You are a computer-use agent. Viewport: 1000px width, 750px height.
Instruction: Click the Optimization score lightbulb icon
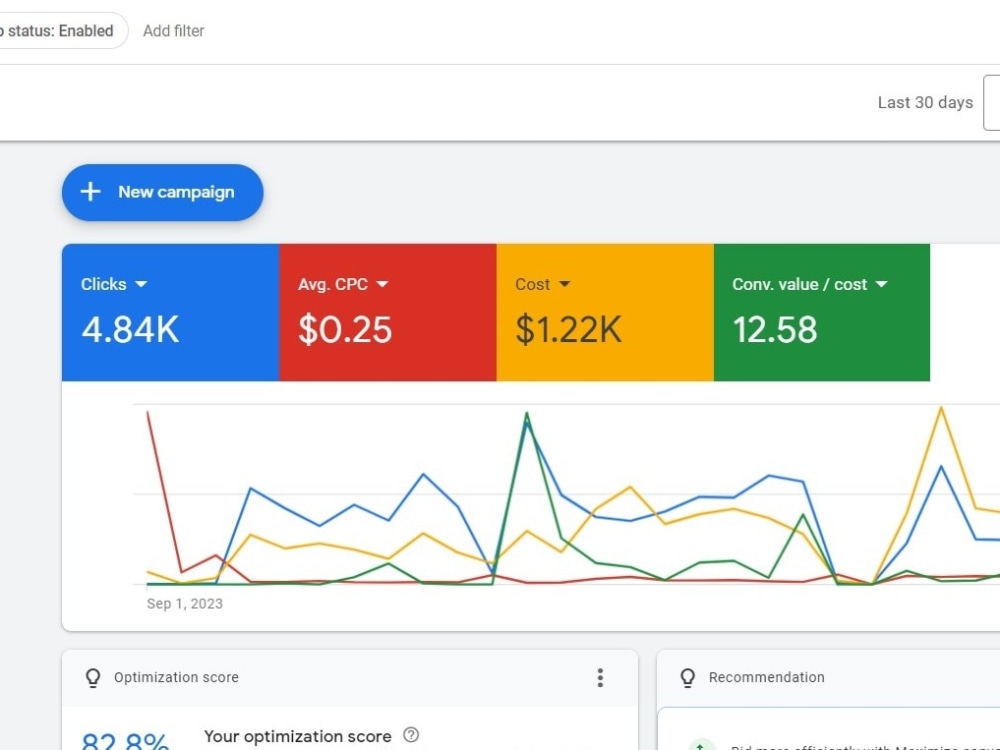tap(93, 677)
